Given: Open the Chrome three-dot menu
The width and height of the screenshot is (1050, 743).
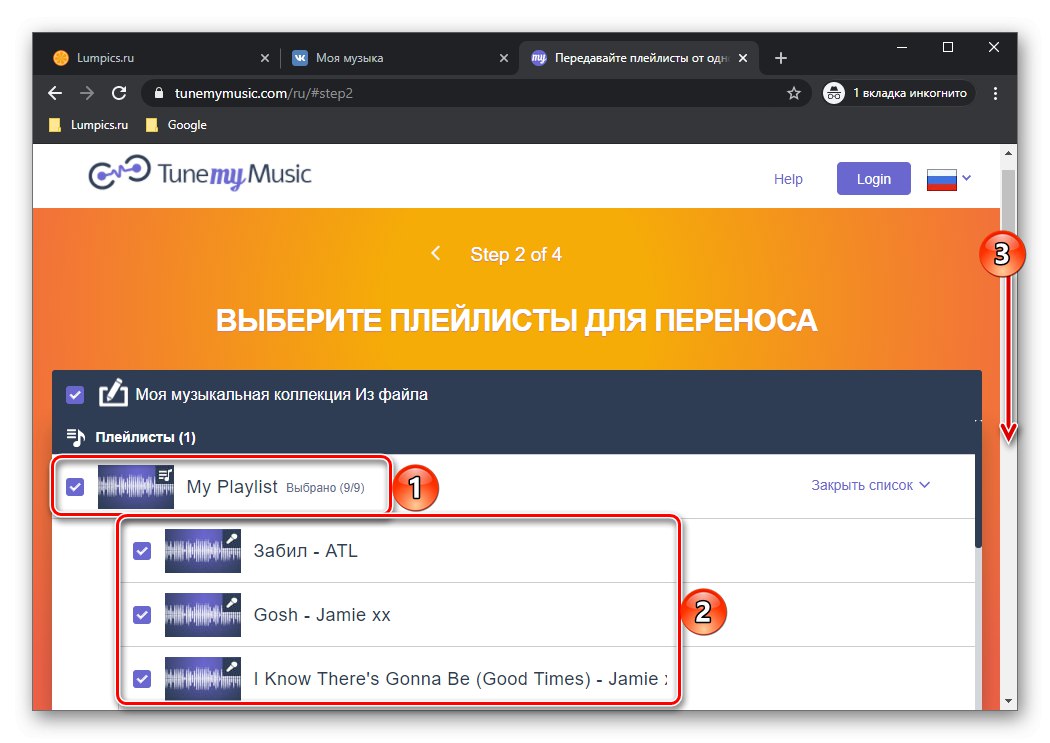Looking at the screenshot, I should 995,92.
